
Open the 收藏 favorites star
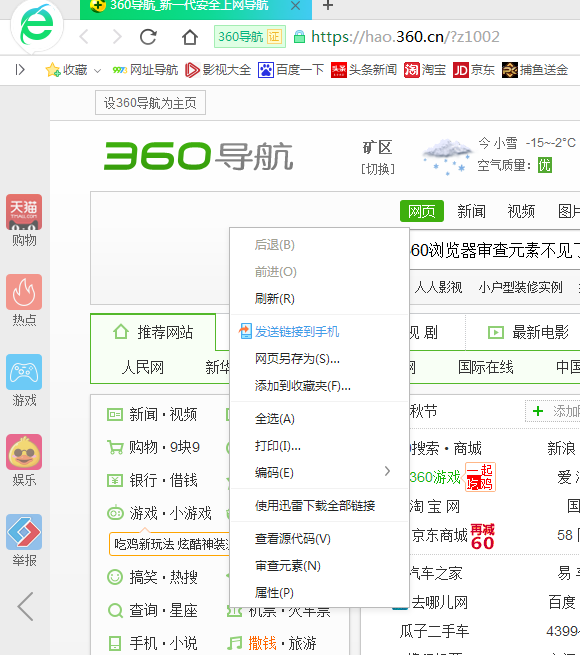point(53,70)
